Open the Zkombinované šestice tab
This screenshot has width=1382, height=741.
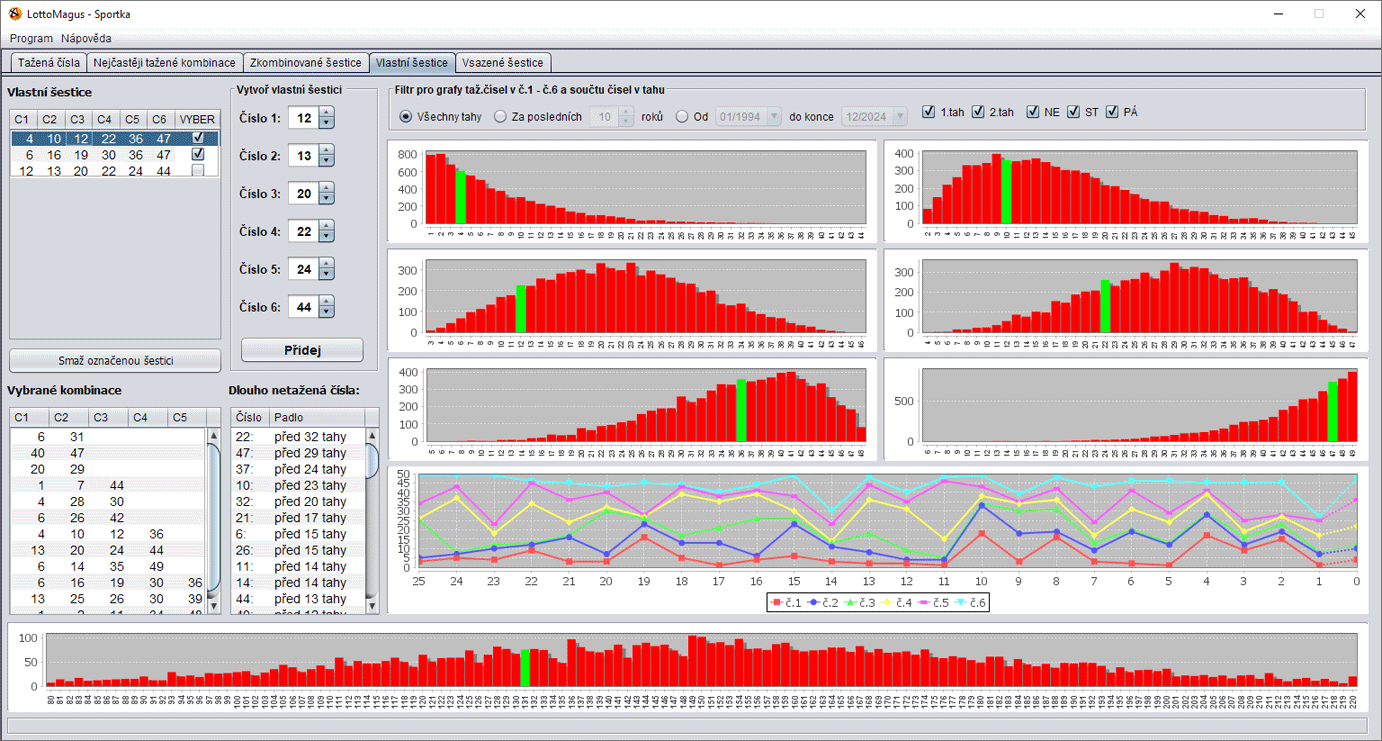[305, 63]
